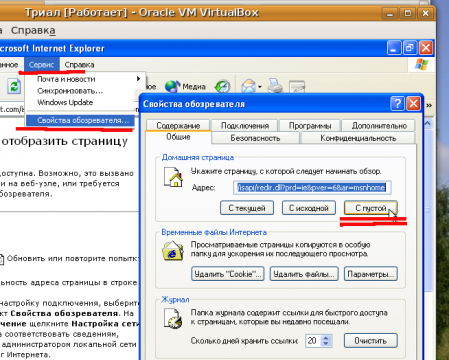The image size is (449, 360).
Task: Decrease days to keep links with down arrow
Action: (326, 344)
